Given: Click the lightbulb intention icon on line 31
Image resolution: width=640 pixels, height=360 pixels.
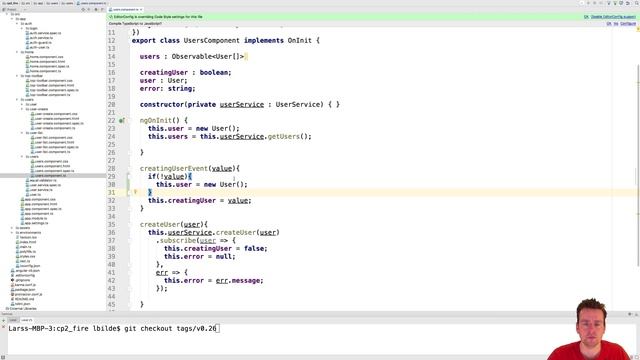Looking at the screenshot, I should click(135, 192).
